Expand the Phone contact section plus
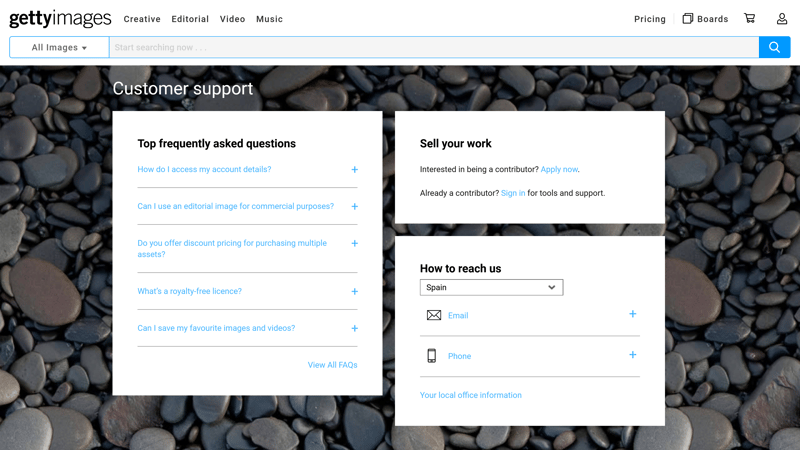 [x=632, y=355]
